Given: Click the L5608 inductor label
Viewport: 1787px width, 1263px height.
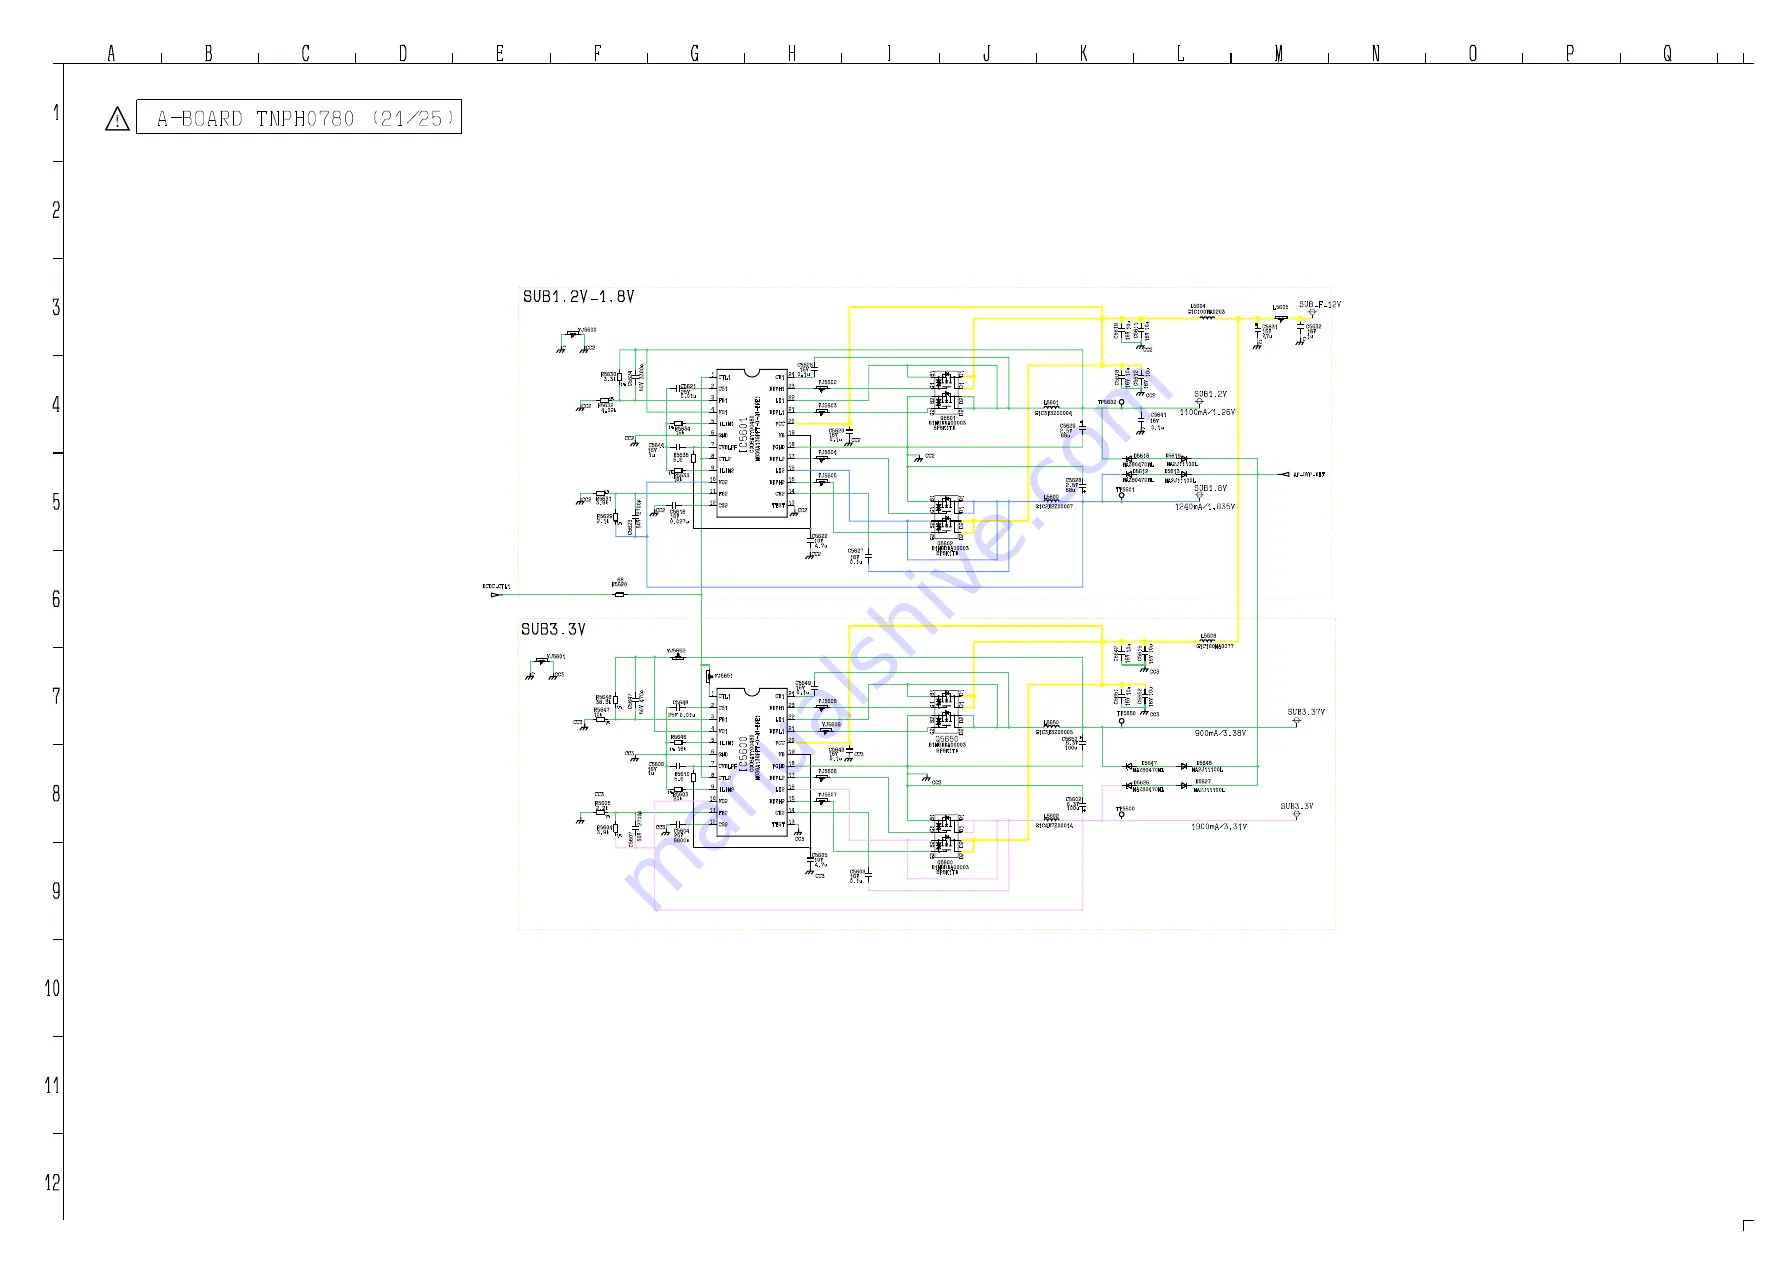Looking at the screenshot, I should [x=1208, y=636].
